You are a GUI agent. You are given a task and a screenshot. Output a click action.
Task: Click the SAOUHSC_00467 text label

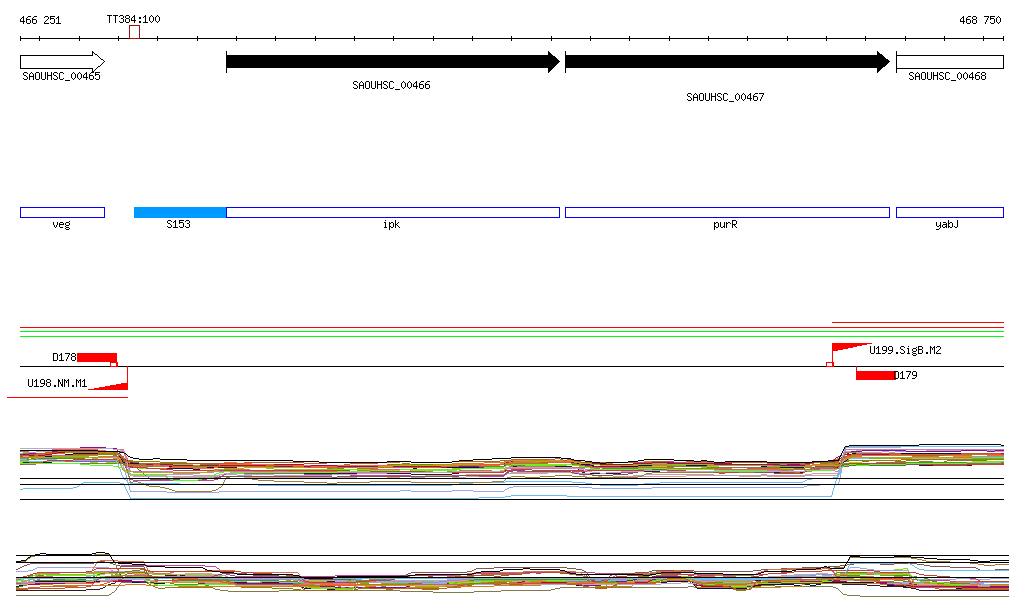pos(725,98)
